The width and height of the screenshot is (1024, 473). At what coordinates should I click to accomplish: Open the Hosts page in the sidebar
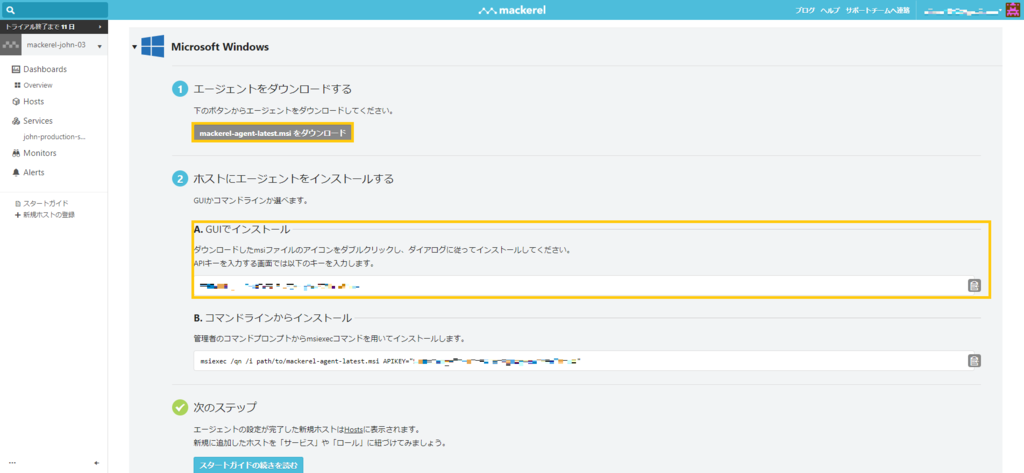34,102
